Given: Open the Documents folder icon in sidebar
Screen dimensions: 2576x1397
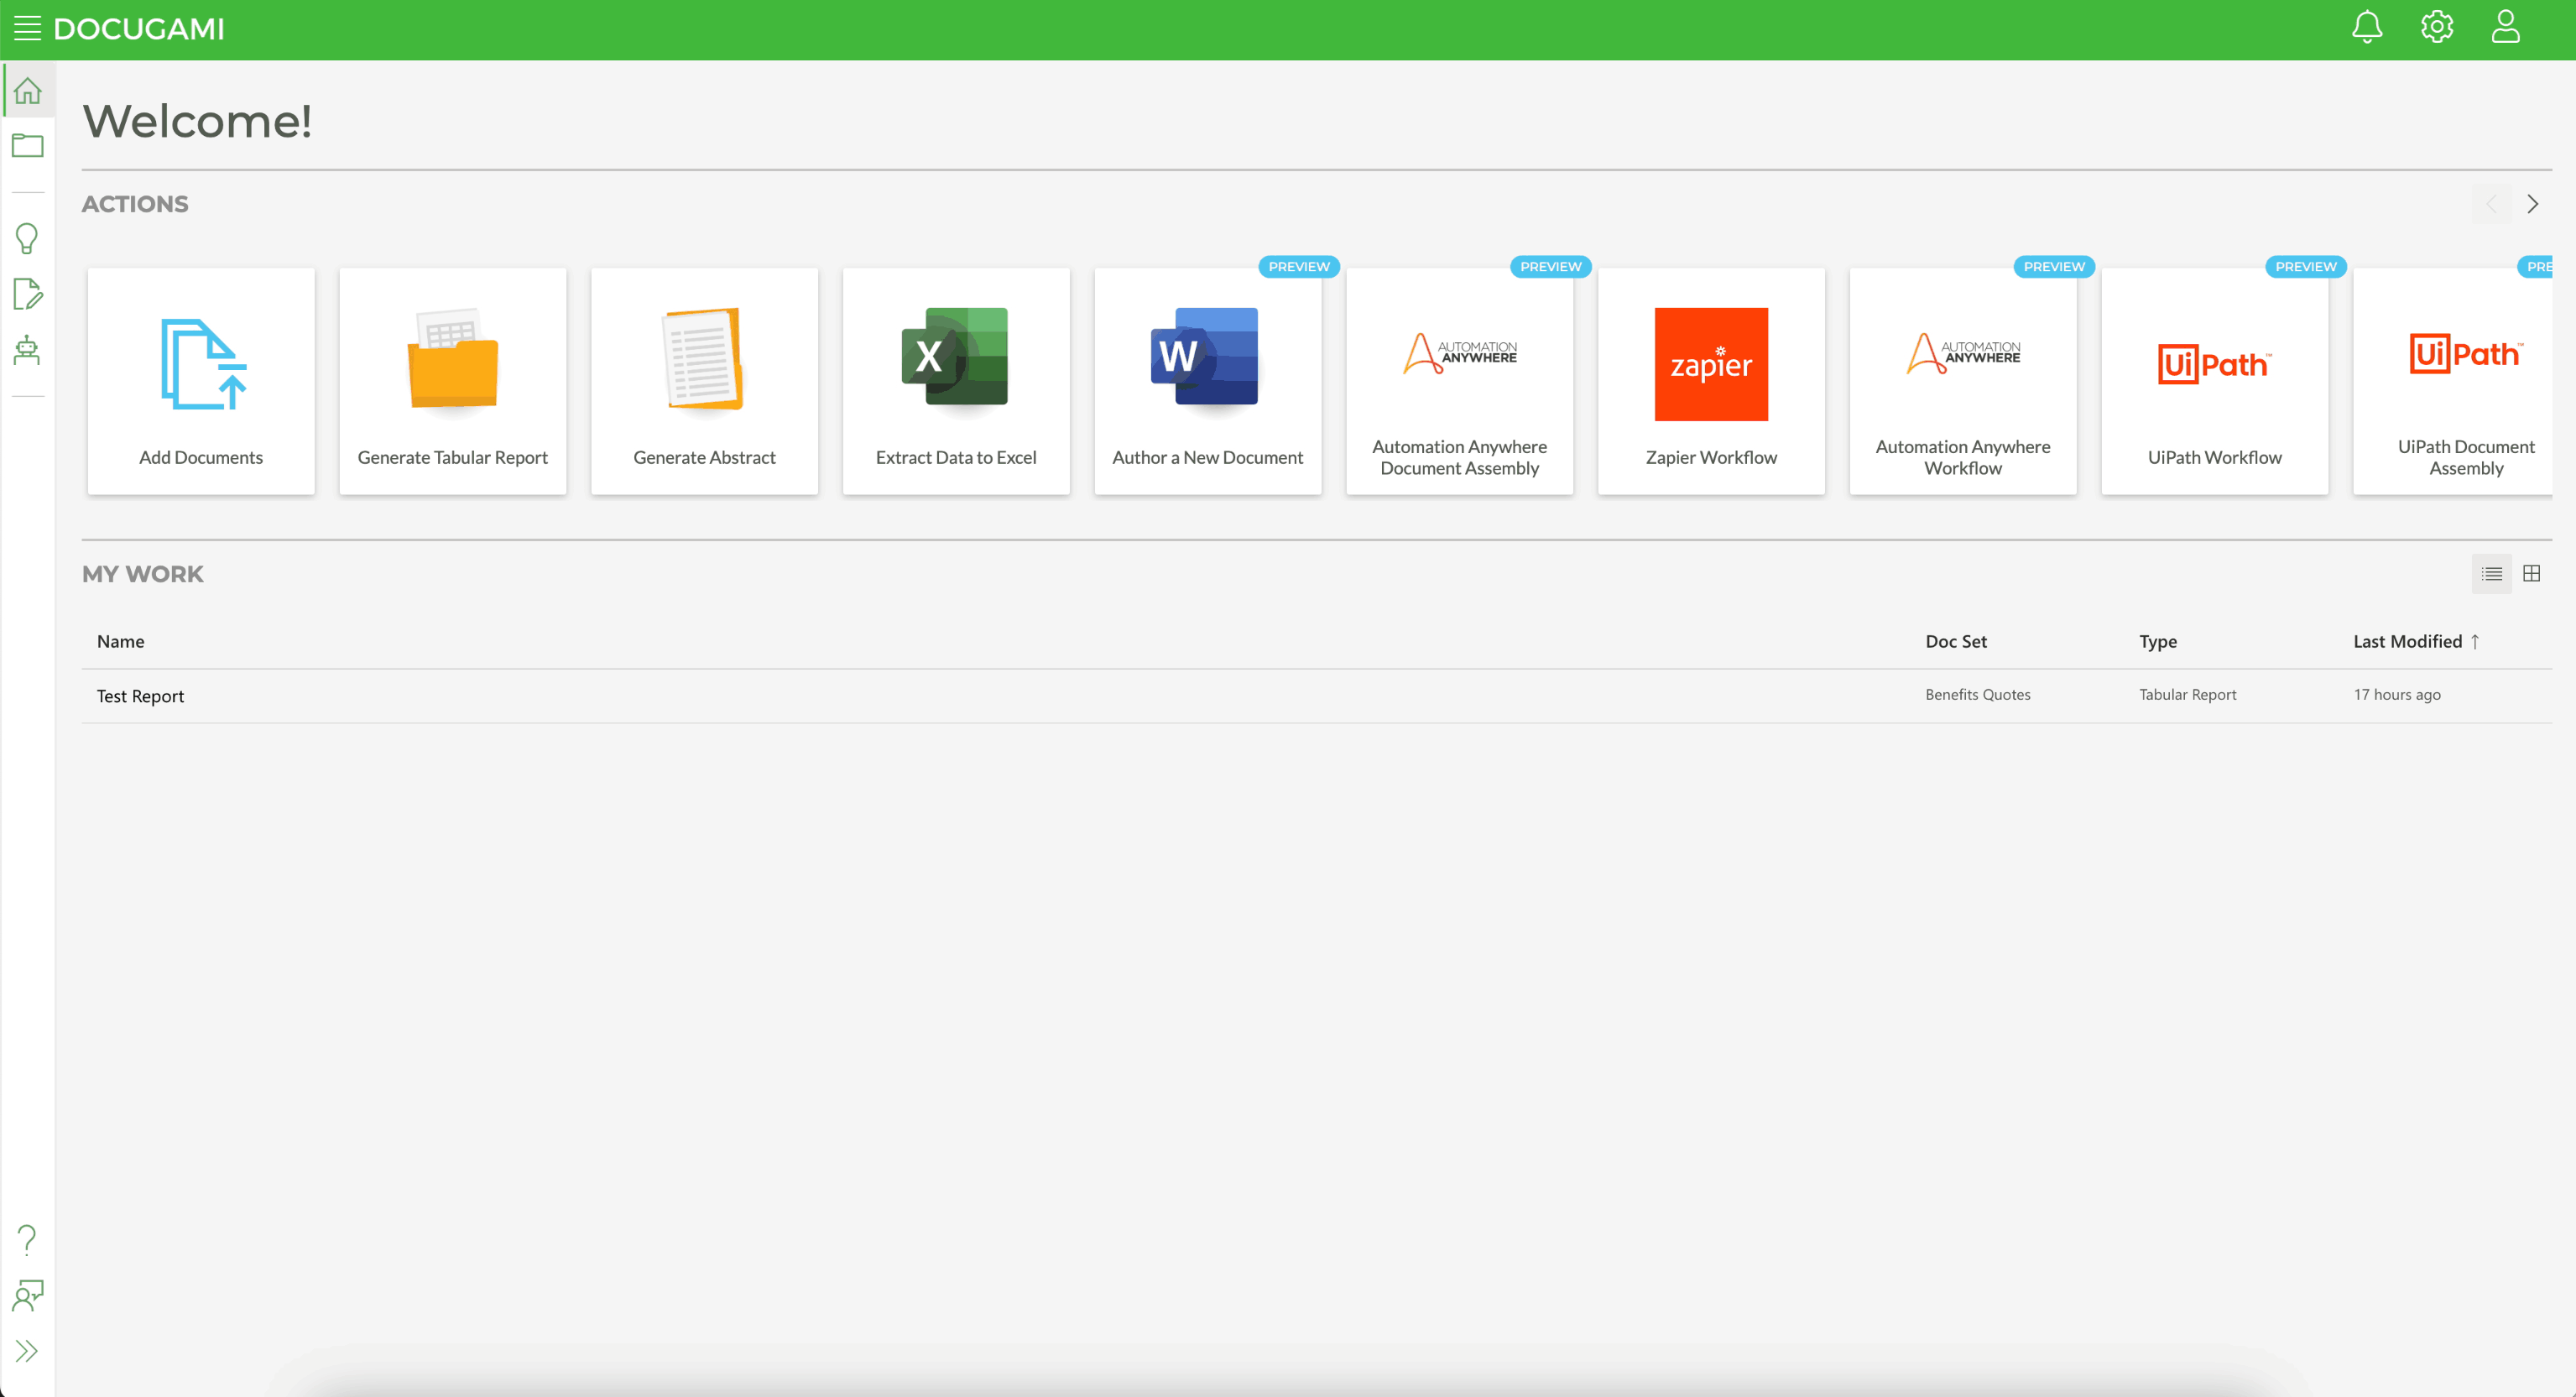Looking at the screenshot, I should coord(27,145).
